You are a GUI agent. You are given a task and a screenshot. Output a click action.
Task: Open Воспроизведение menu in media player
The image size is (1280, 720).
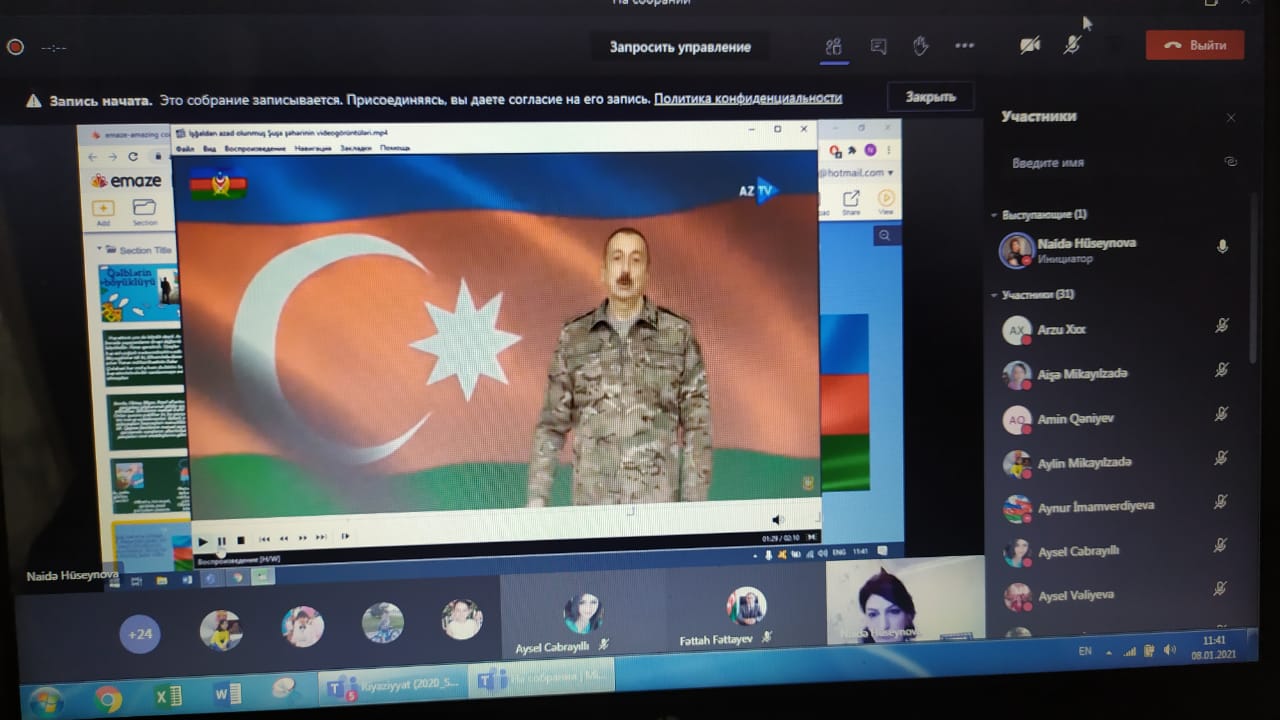tap(255, 148)
